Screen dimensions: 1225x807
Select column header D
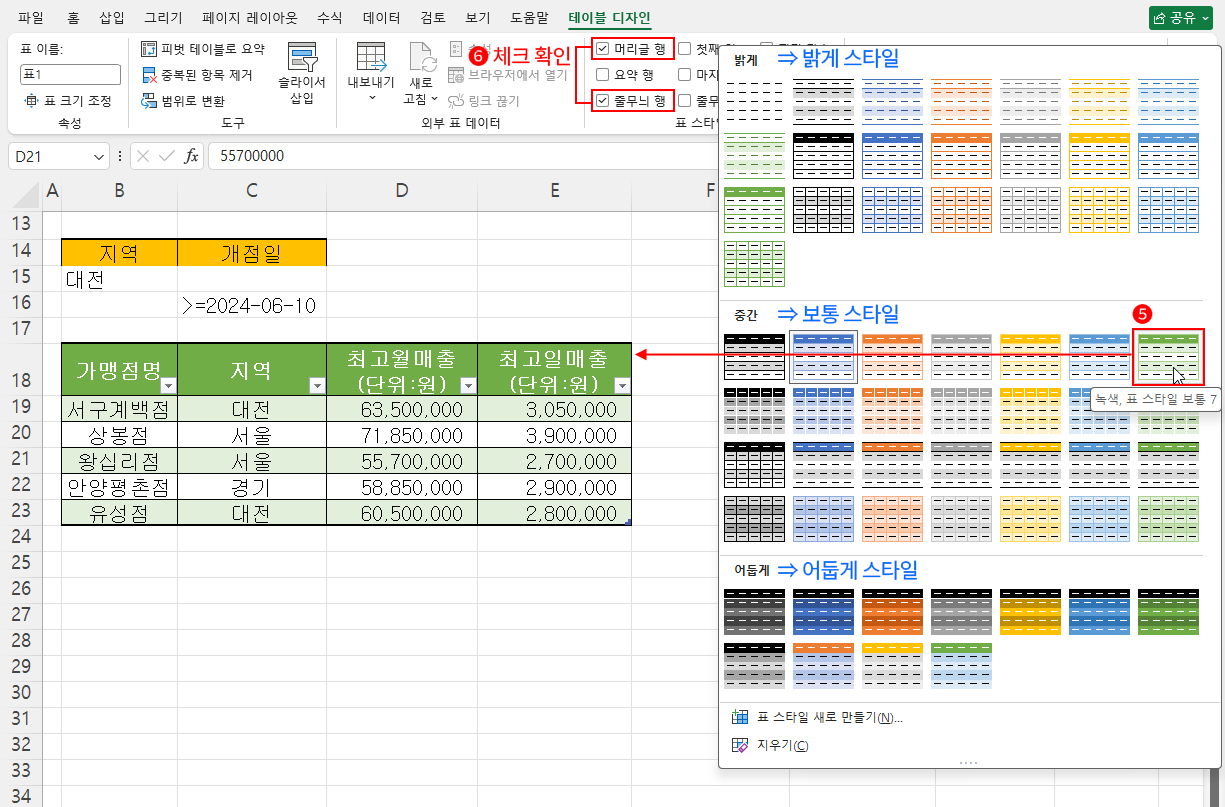pyautogui.click(x=402, y=190)
